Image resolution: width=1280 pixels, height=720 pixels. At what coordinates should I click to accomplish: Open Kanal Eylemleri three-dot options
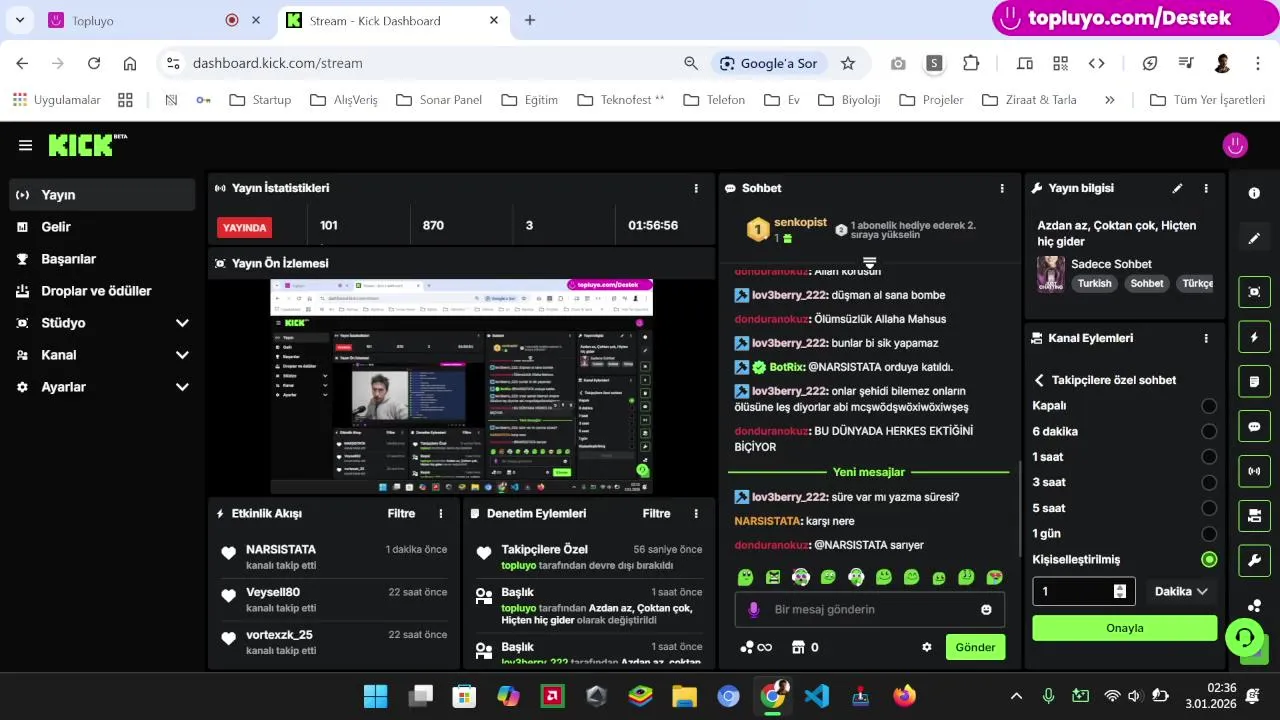point(1206,338)
